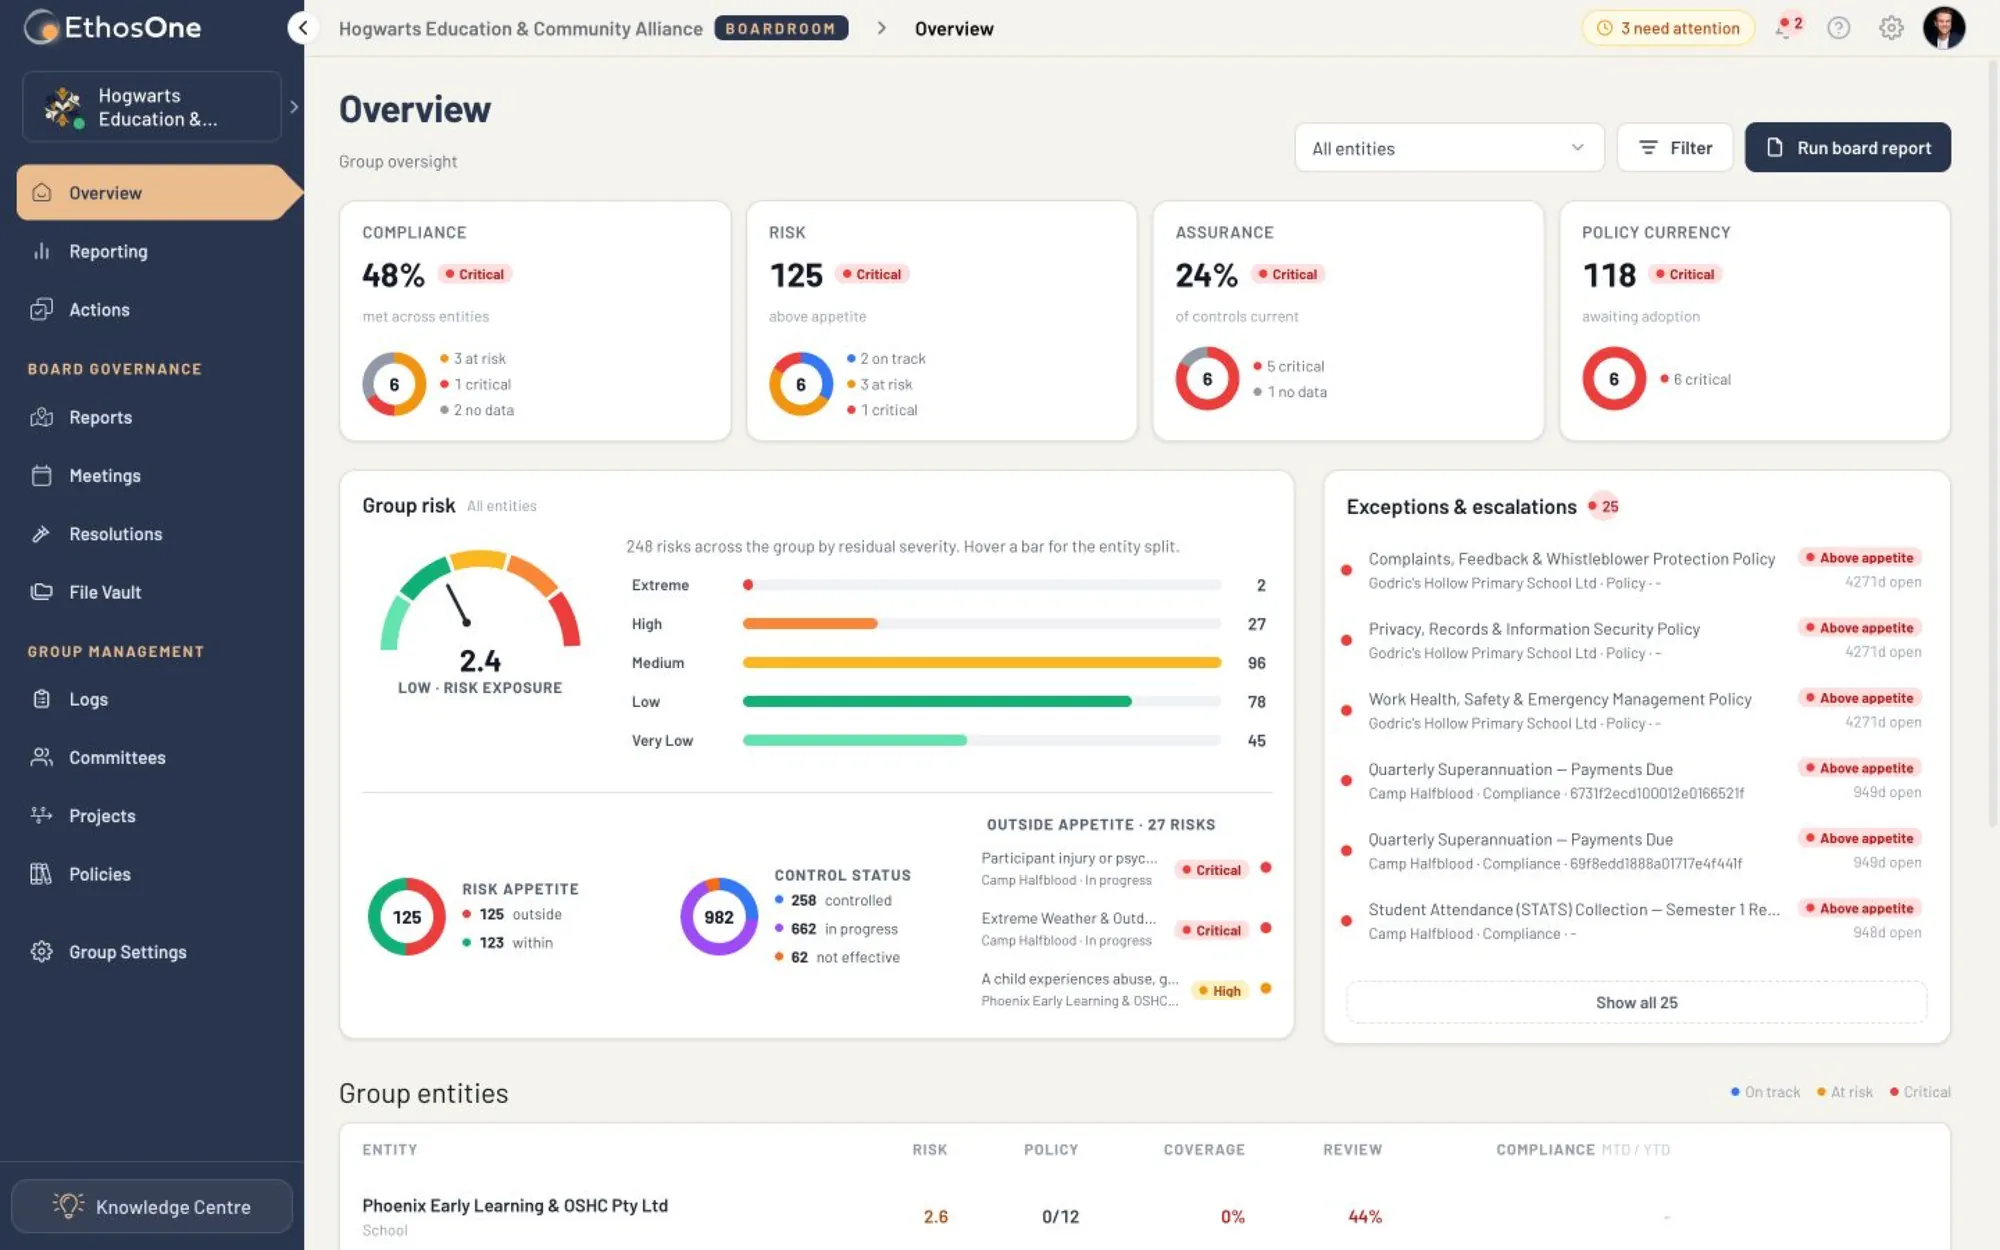The width and height of the screenshot is (2000, 1250).
Task: Click Show all 25 exceptions
Action: click(1636, 1002)
